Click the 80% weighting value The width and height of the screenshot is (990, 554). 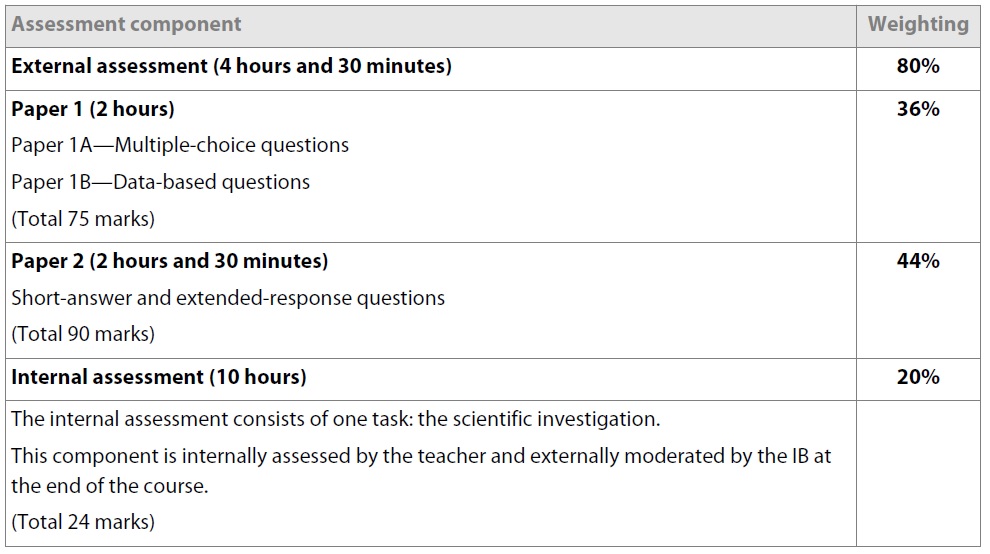point(918,66)
